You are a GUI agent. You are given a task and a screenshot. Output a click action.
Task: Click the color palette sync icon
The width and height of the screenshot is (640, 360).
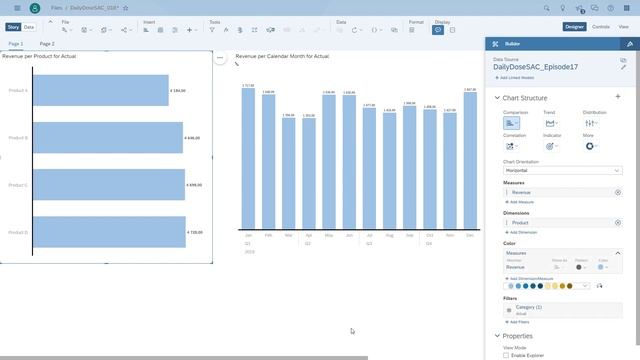pyautogui.click(x=599, y=286)
